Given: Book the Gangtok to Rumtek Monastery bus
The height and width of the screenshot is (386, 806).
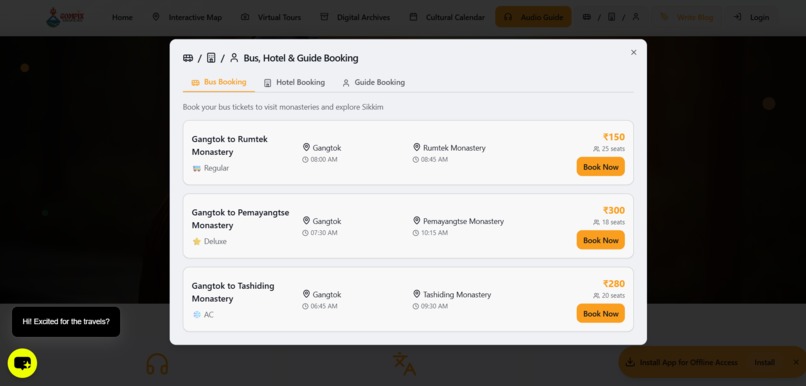Looking at the screenshot, I should click(x=600, y=167).
